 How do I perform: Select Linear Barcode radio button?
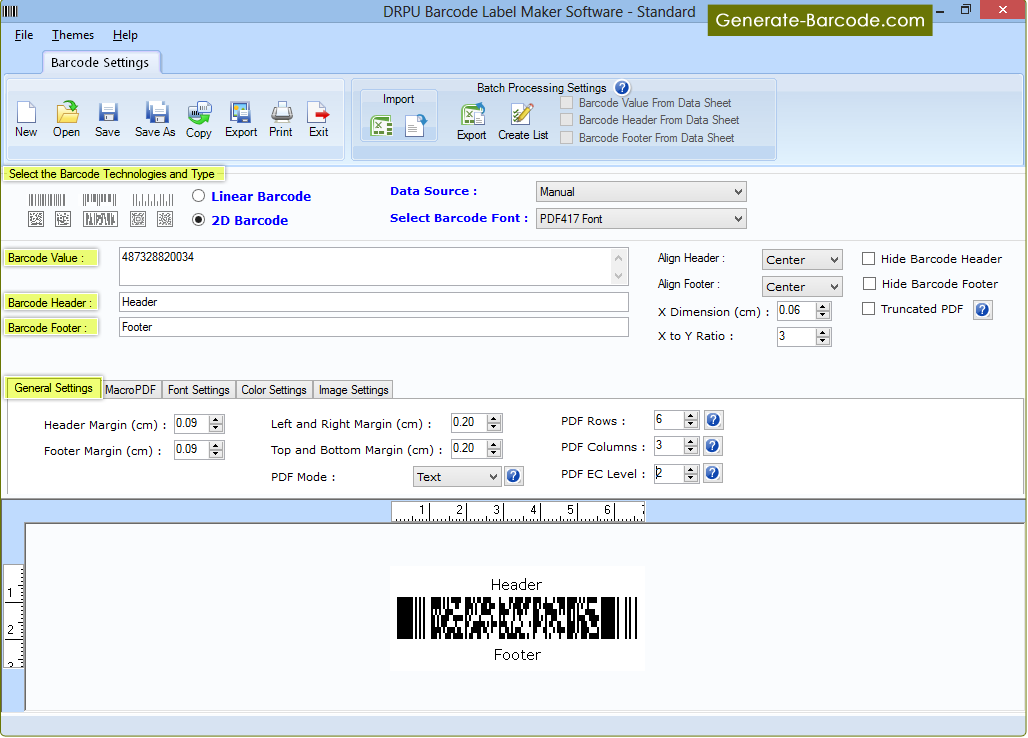coord(199,196)
